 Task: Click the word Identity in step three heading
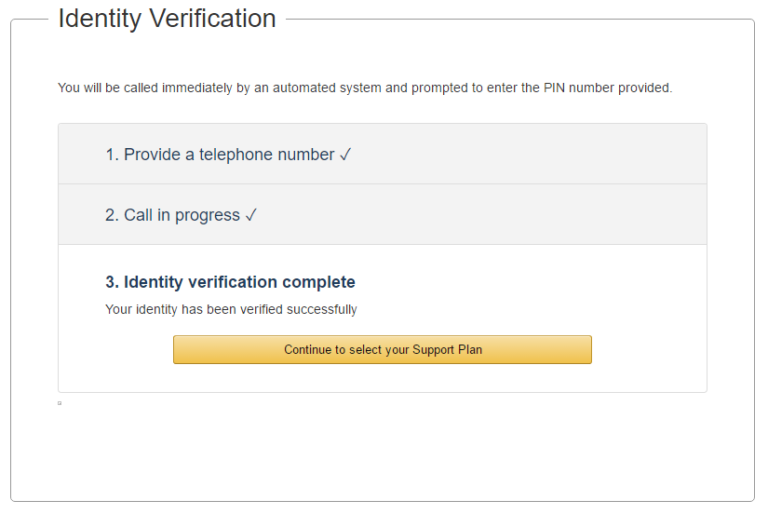[x=152, y=282]
